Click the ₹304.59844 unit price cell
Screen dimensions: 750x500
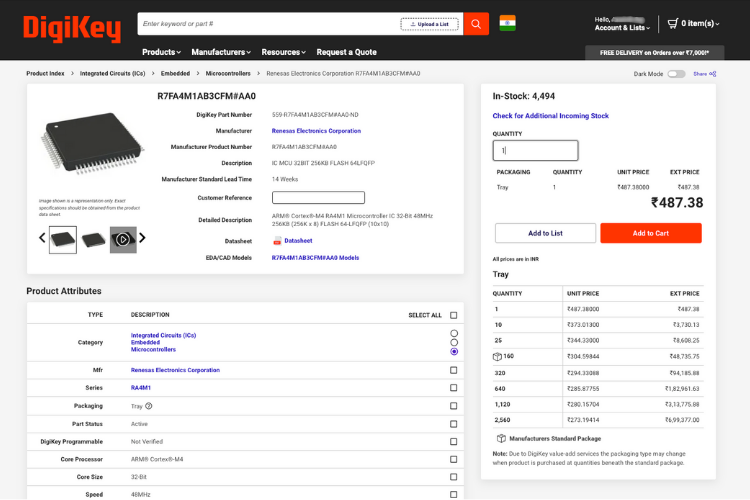[583, 356]
